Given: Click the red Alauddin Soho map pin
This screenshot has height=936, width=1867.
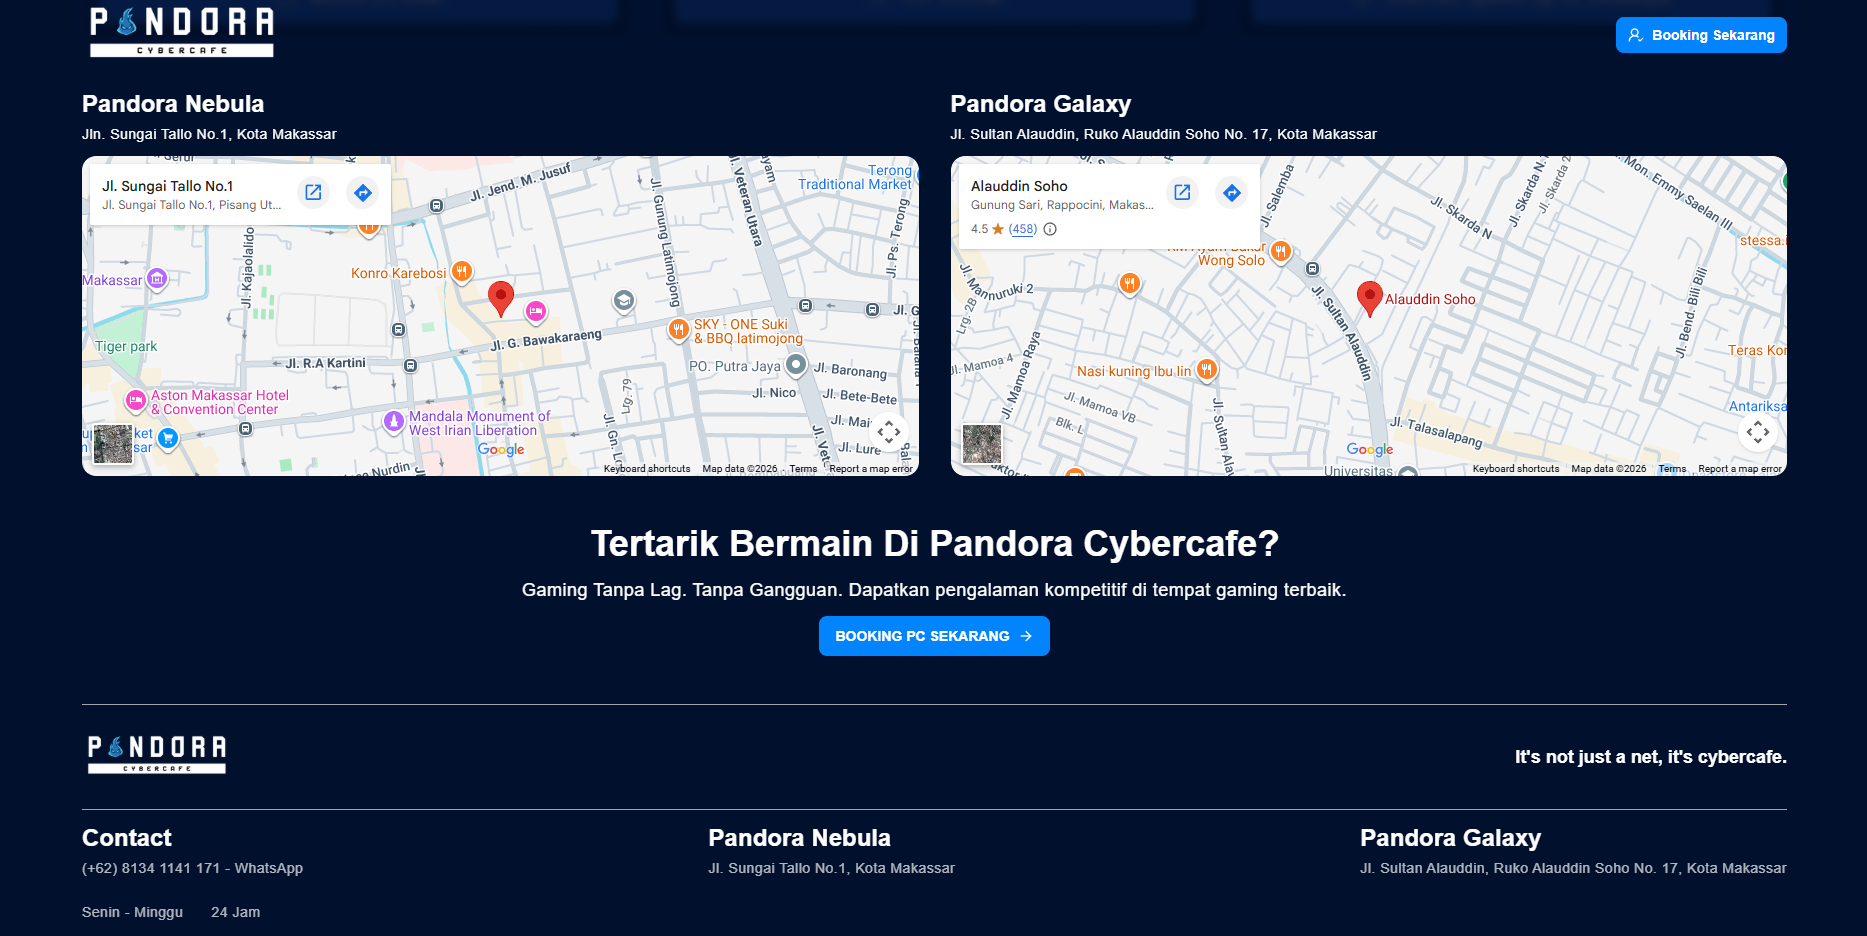Looking at the screenshot, I should point(1370,298).
